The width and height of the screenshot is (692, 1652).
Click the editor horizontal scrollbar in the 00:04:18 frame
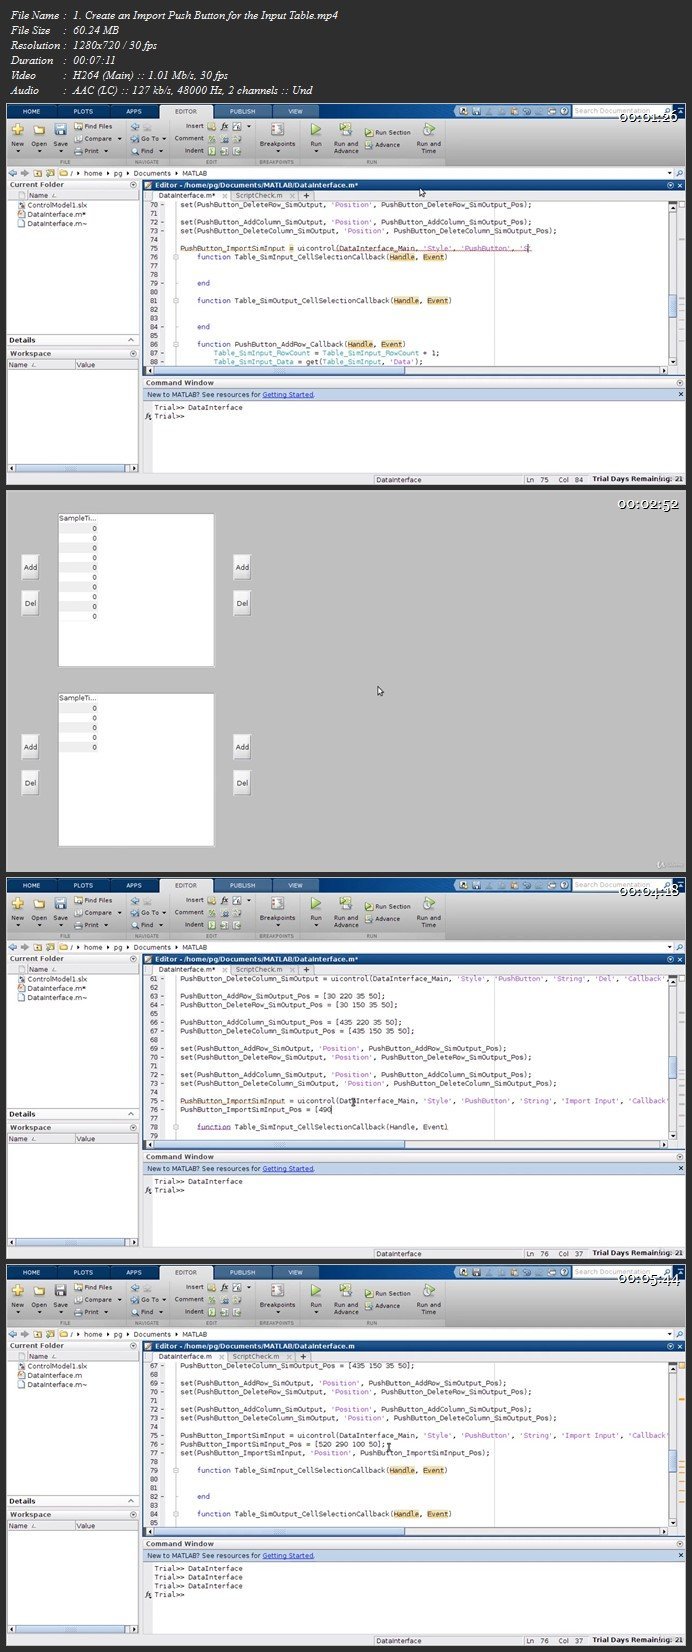click(x=404, y=1145)
